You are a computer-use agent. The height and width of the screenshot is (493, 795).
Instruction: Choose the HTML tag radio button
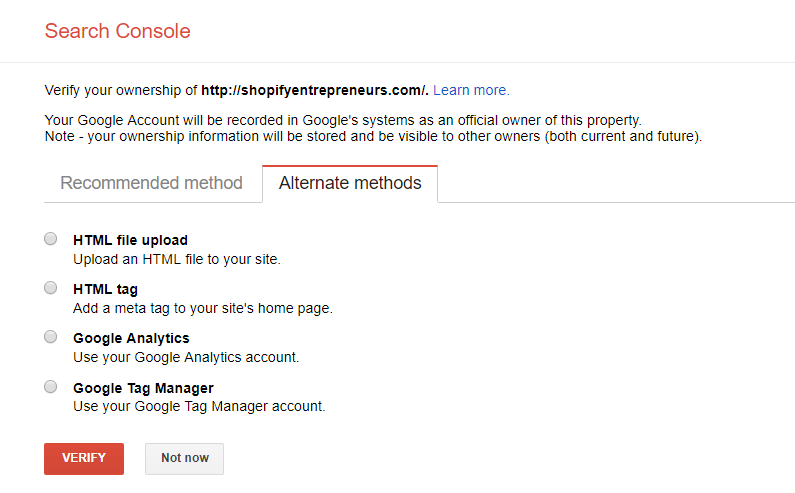click(51, 288)
